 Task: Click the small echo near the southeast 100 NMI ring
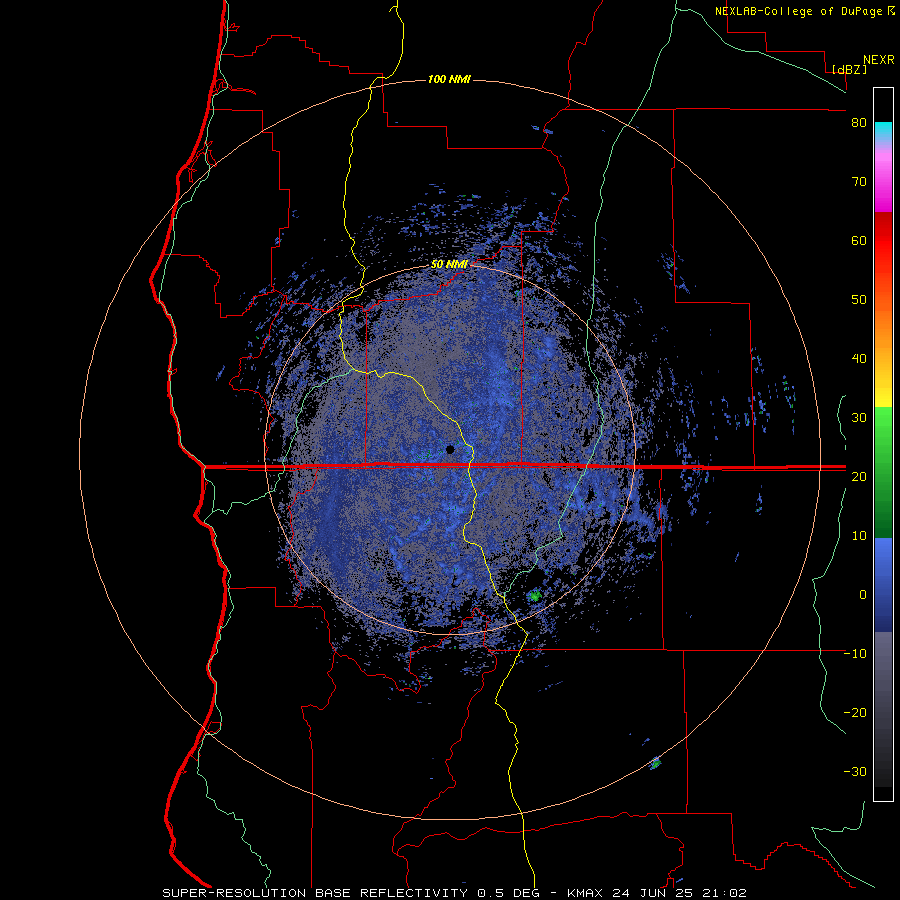(655, 763)
